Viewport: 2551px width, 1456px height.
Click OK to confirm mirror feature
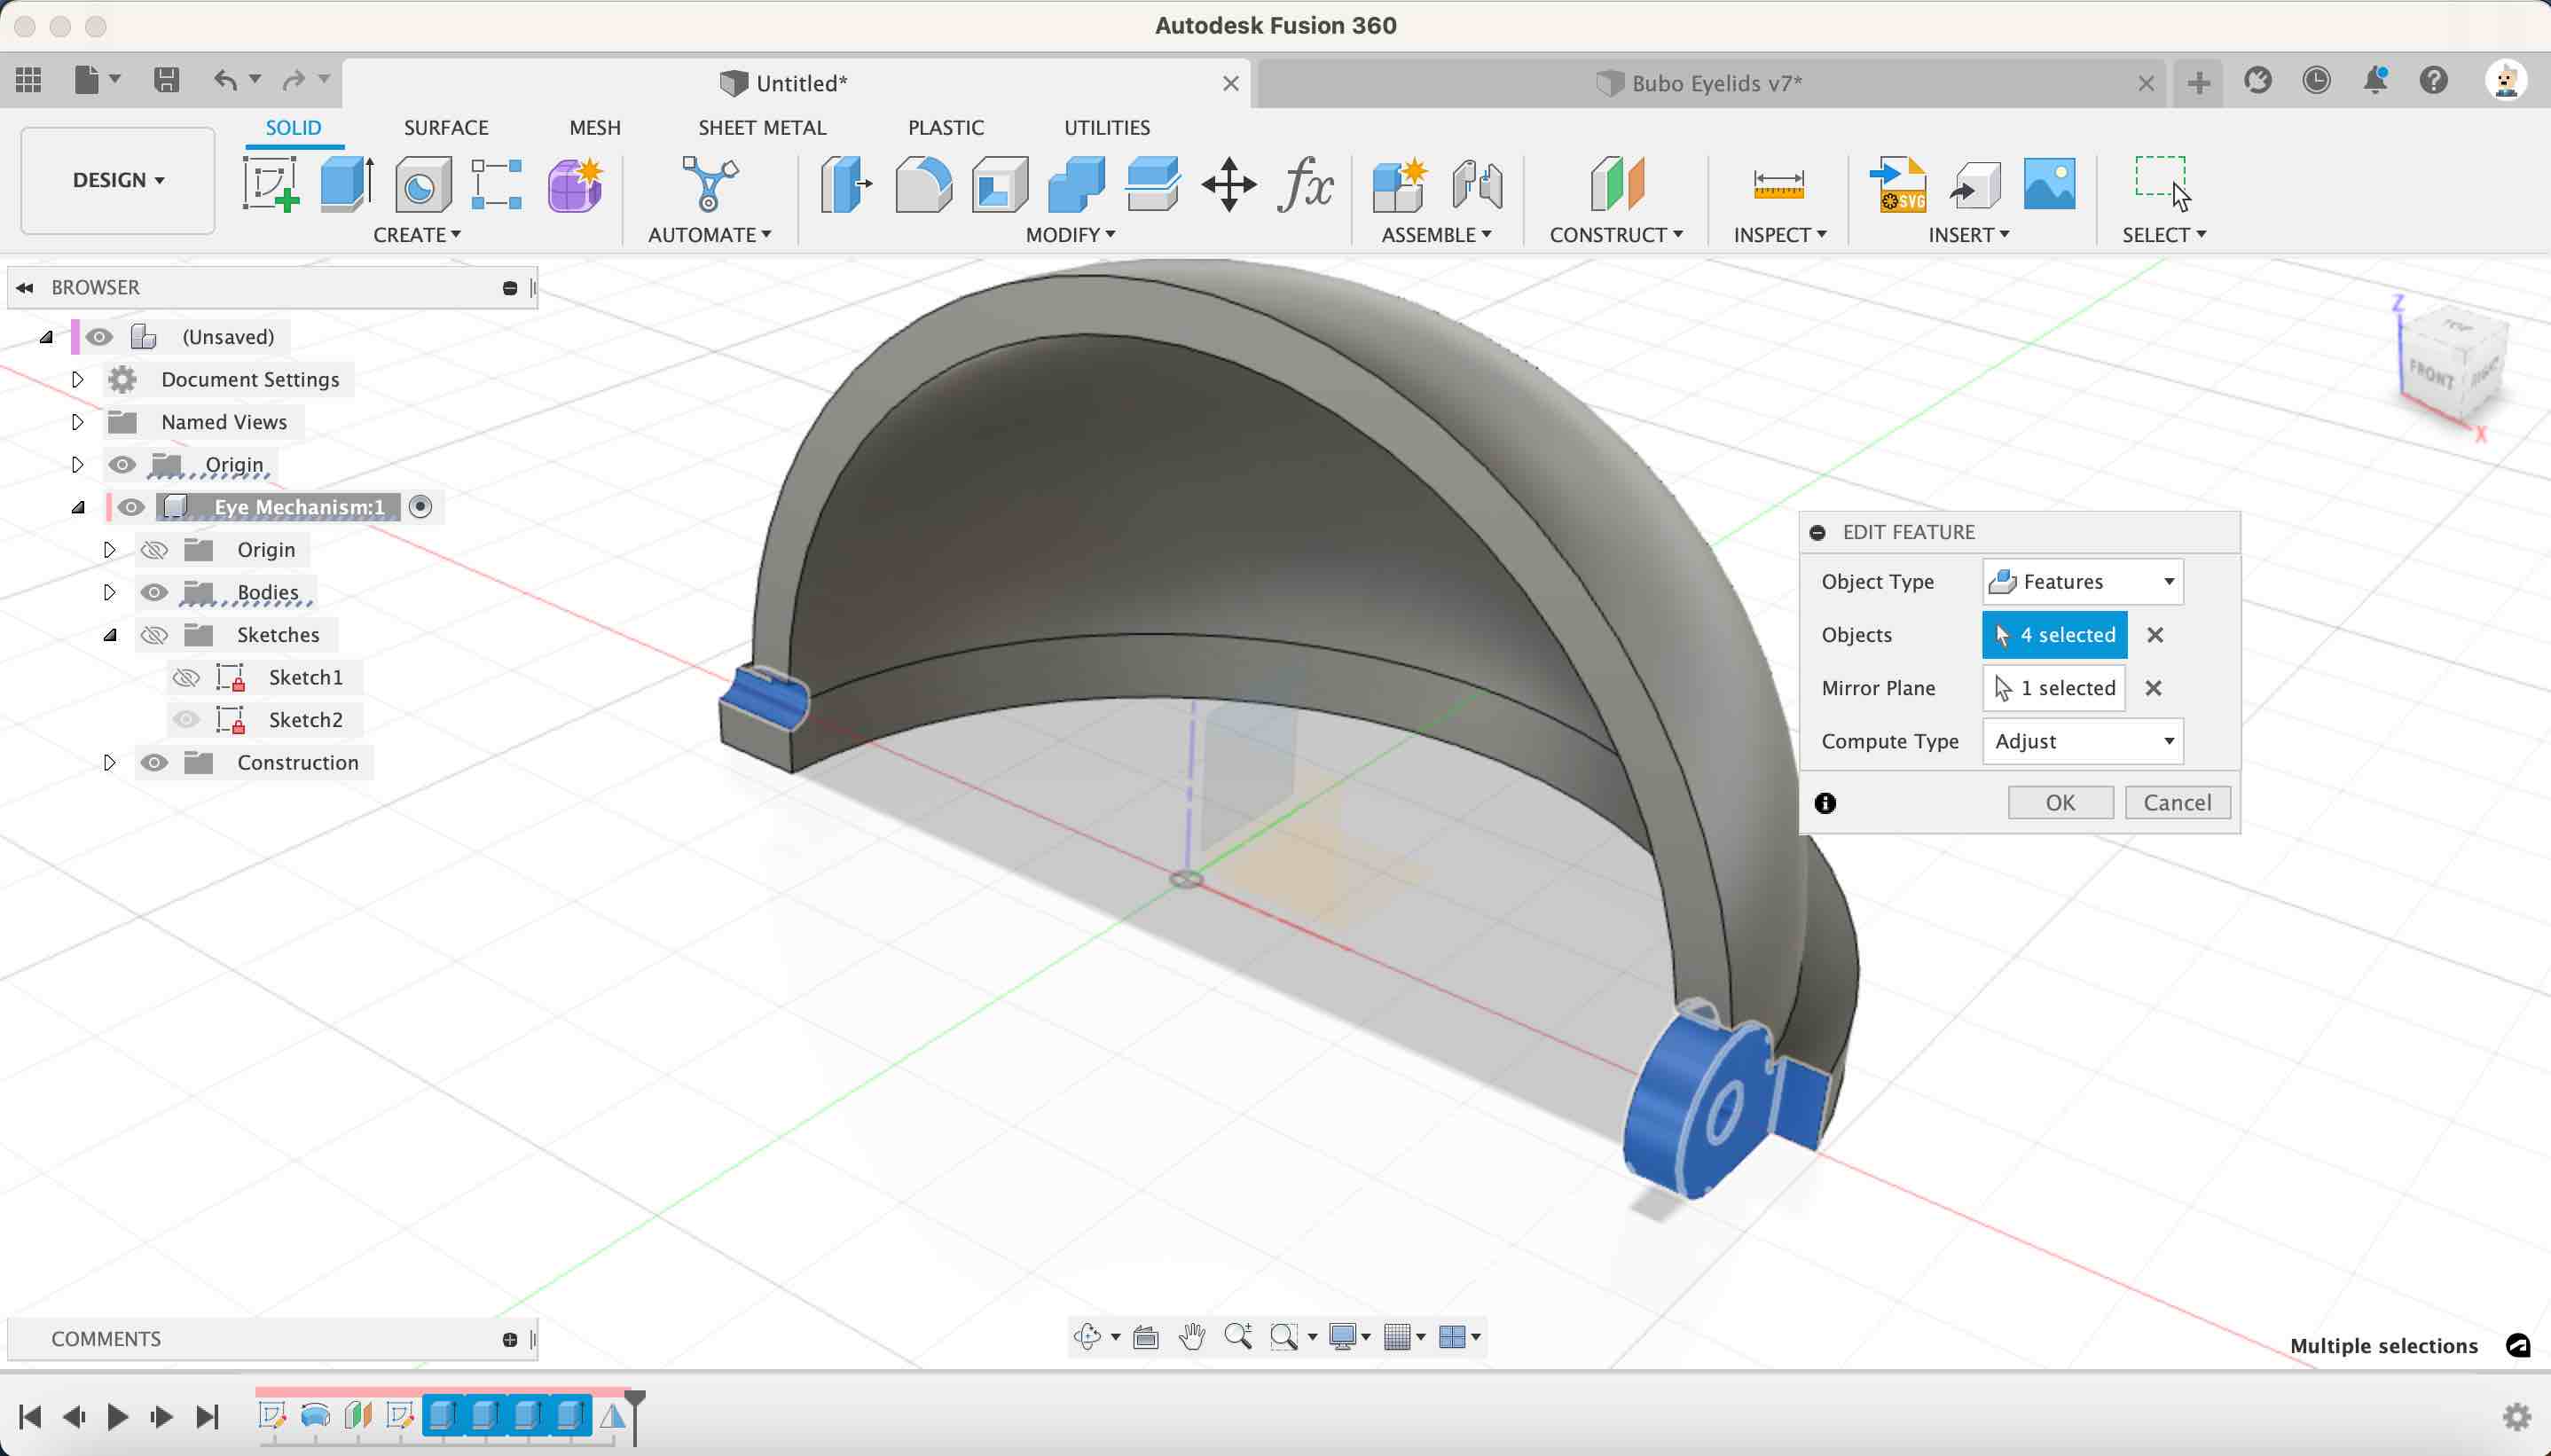coord(2060,802)
